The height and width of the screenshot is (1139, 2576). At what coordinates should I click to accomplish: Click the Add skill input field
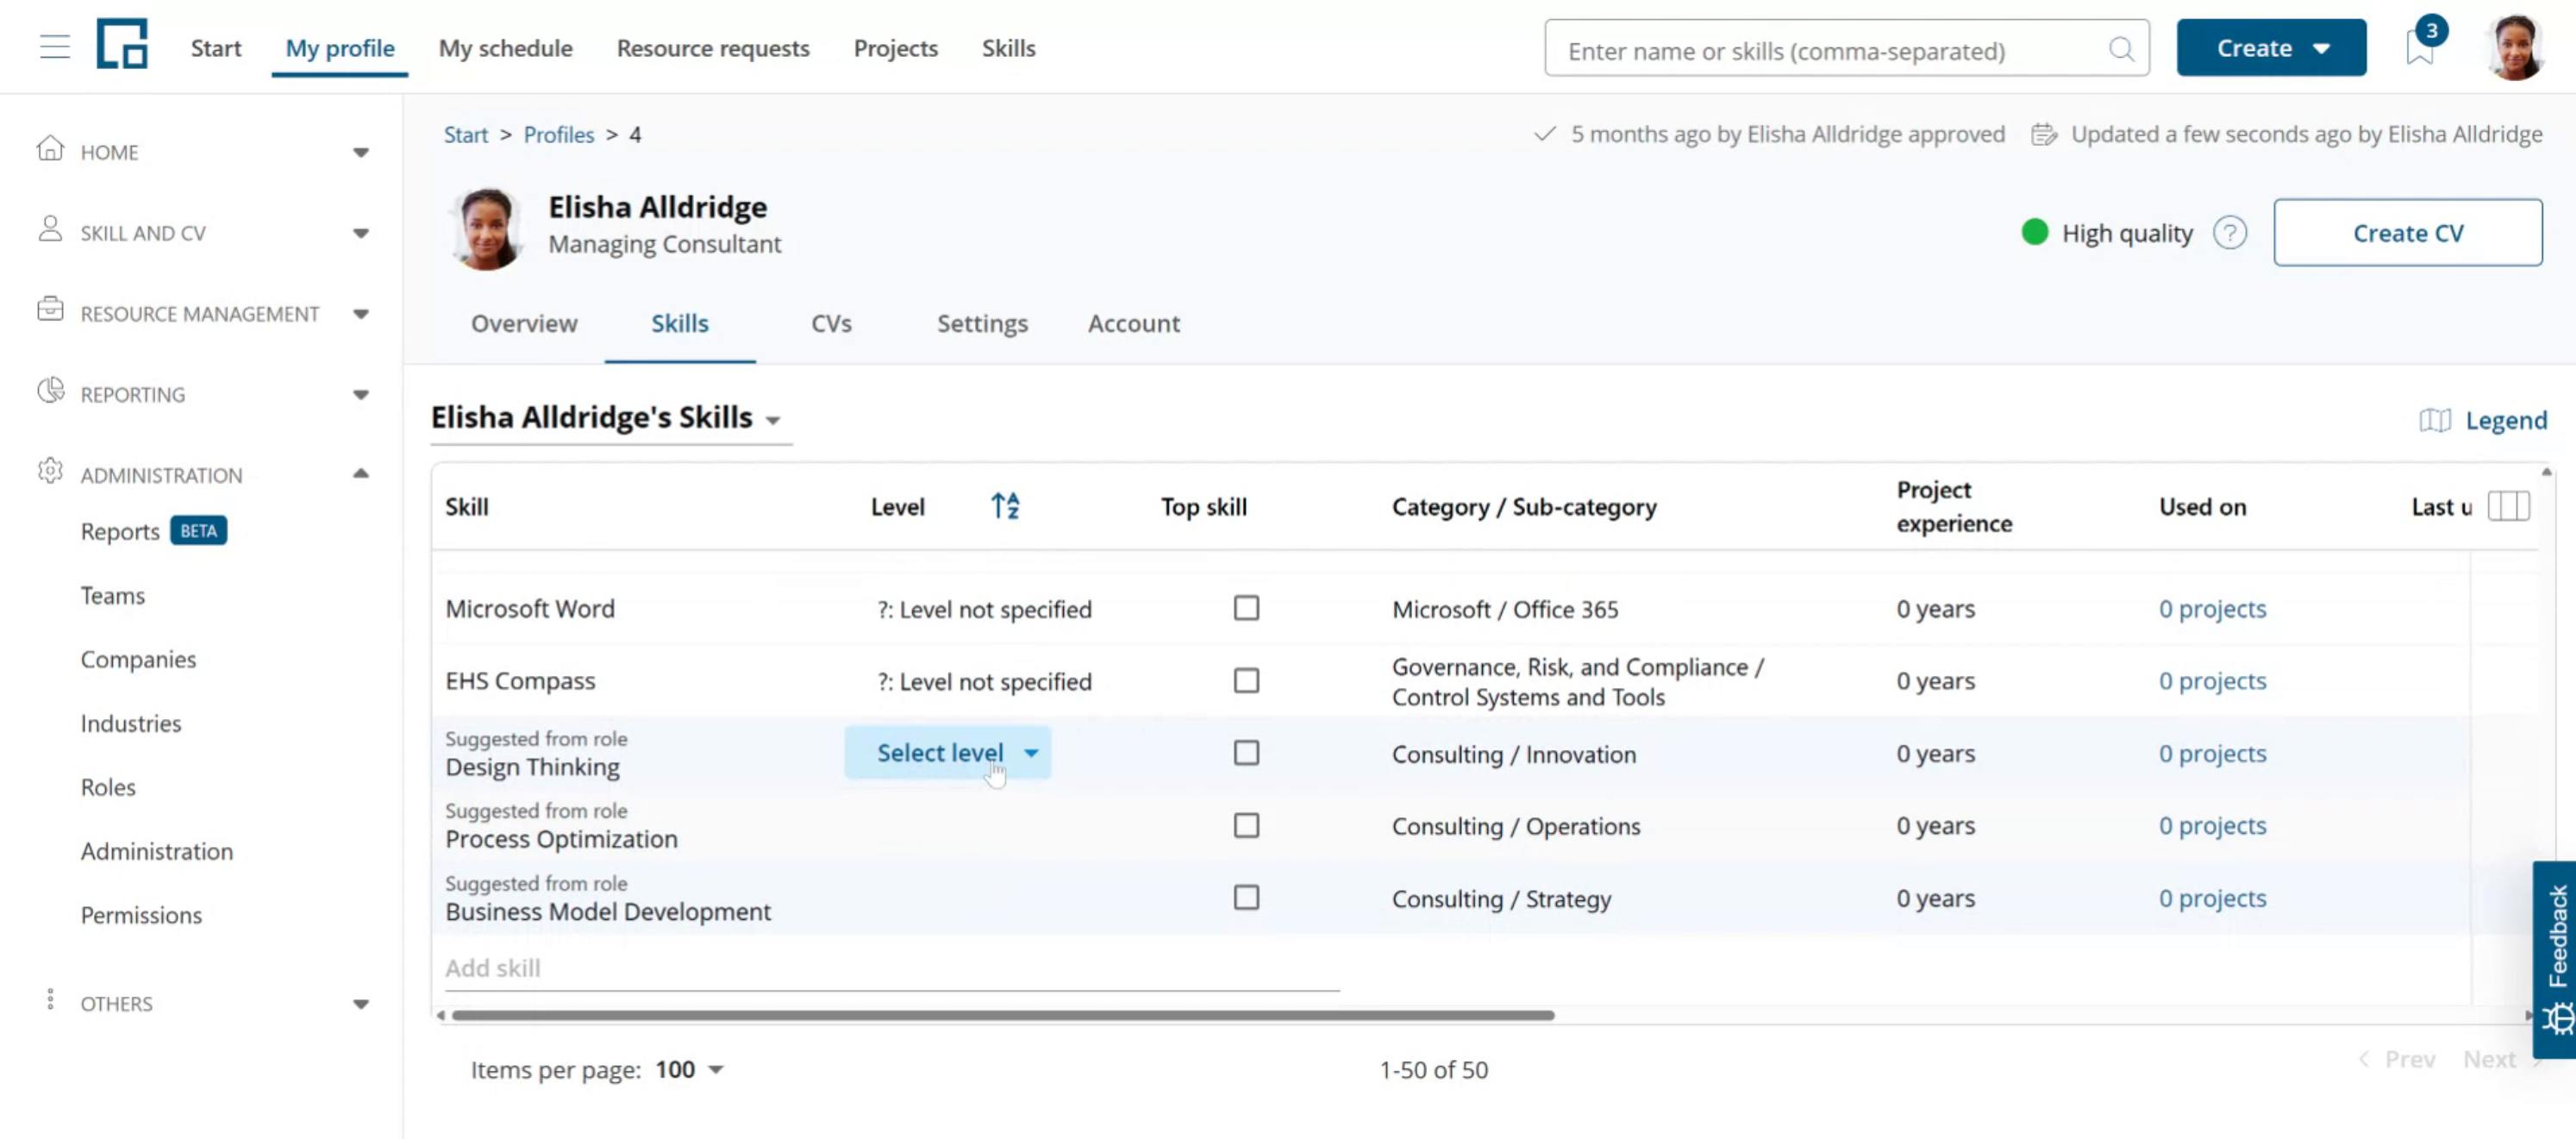click(x=892, y=967)
